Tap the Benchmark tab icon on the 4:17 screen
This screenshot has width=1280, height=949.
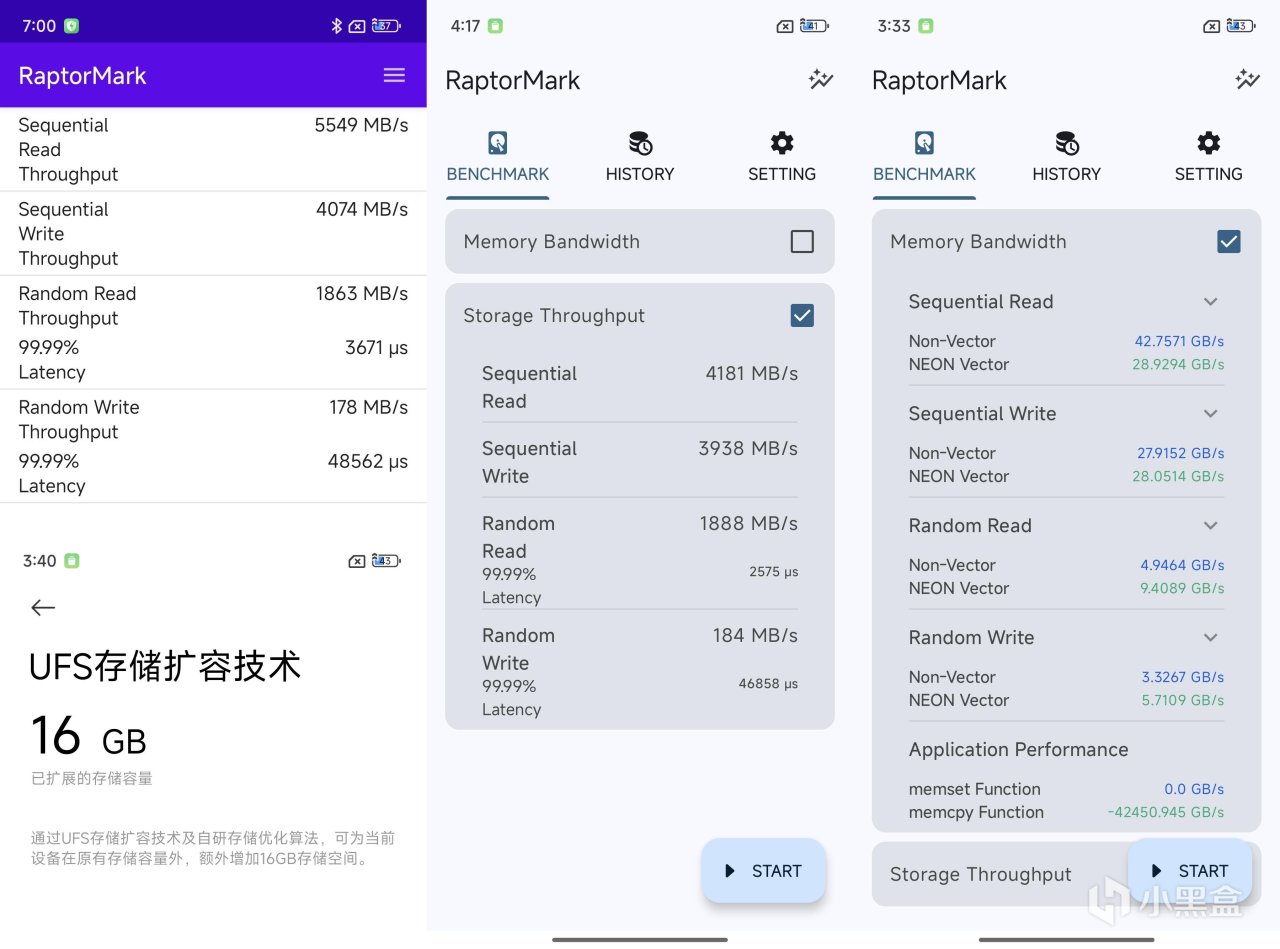pos(497,143)
